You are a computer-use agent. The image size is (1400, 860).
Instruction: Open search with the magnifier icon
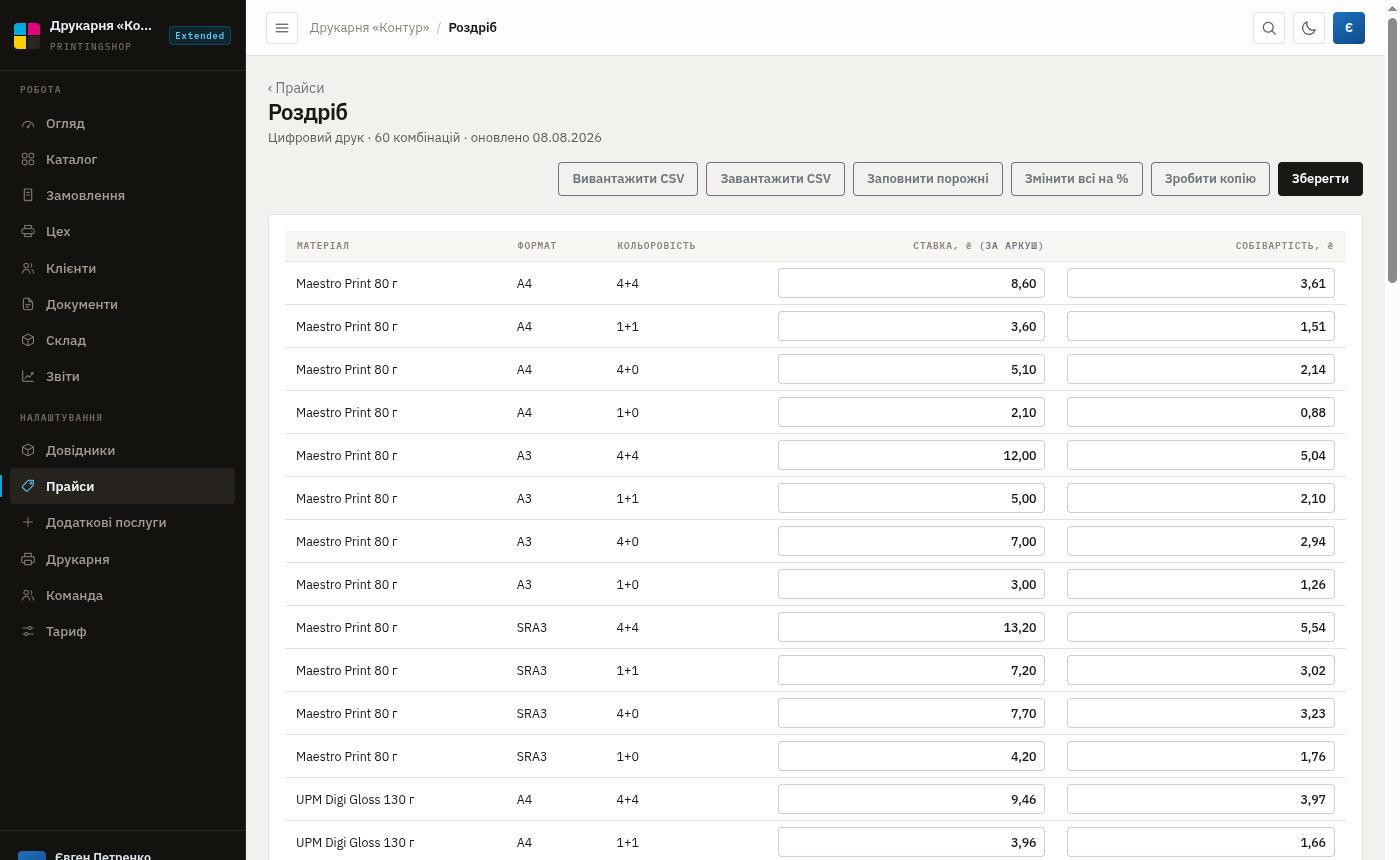click(x=1269, y=28)
